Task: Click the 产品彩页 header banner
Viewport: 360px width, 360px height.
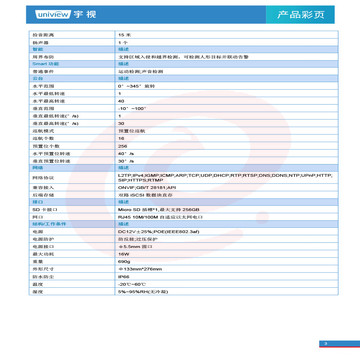Action: [300, 15]
